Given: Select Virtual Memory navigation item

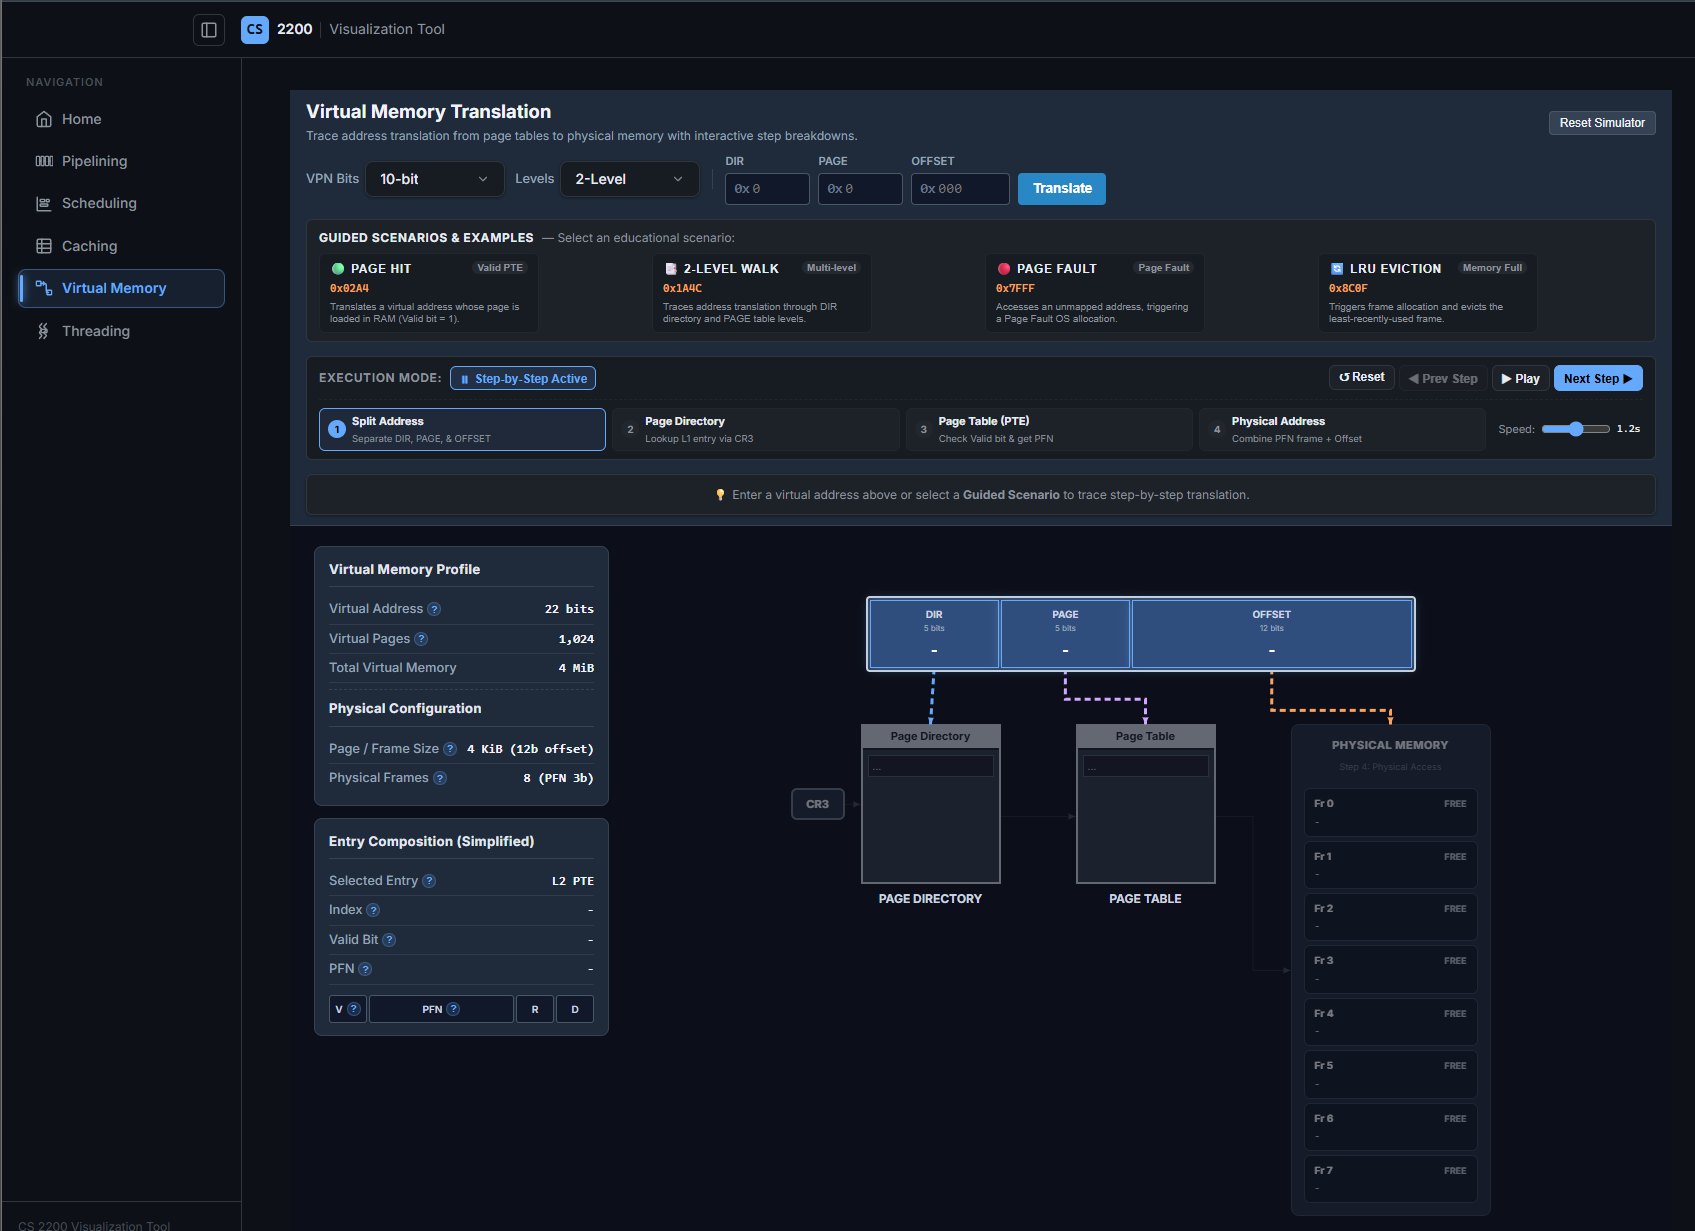Looking at the screenshot, I should point(121,288).
